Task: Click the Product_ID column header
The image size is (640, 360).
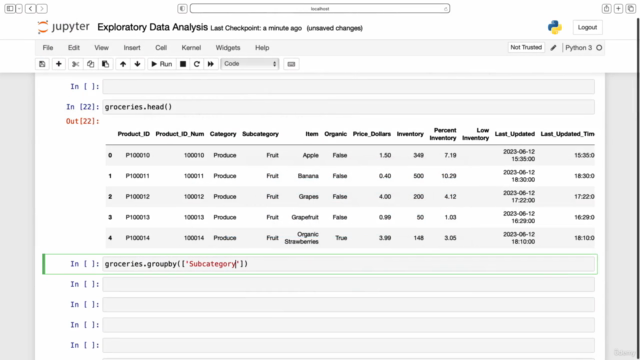Action: pyautogui.click(x=133, y=134)
